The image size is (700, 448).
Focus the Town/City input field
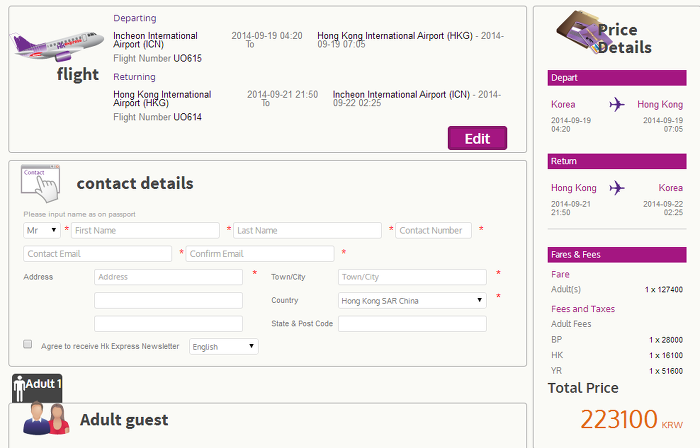click(412, 277)
